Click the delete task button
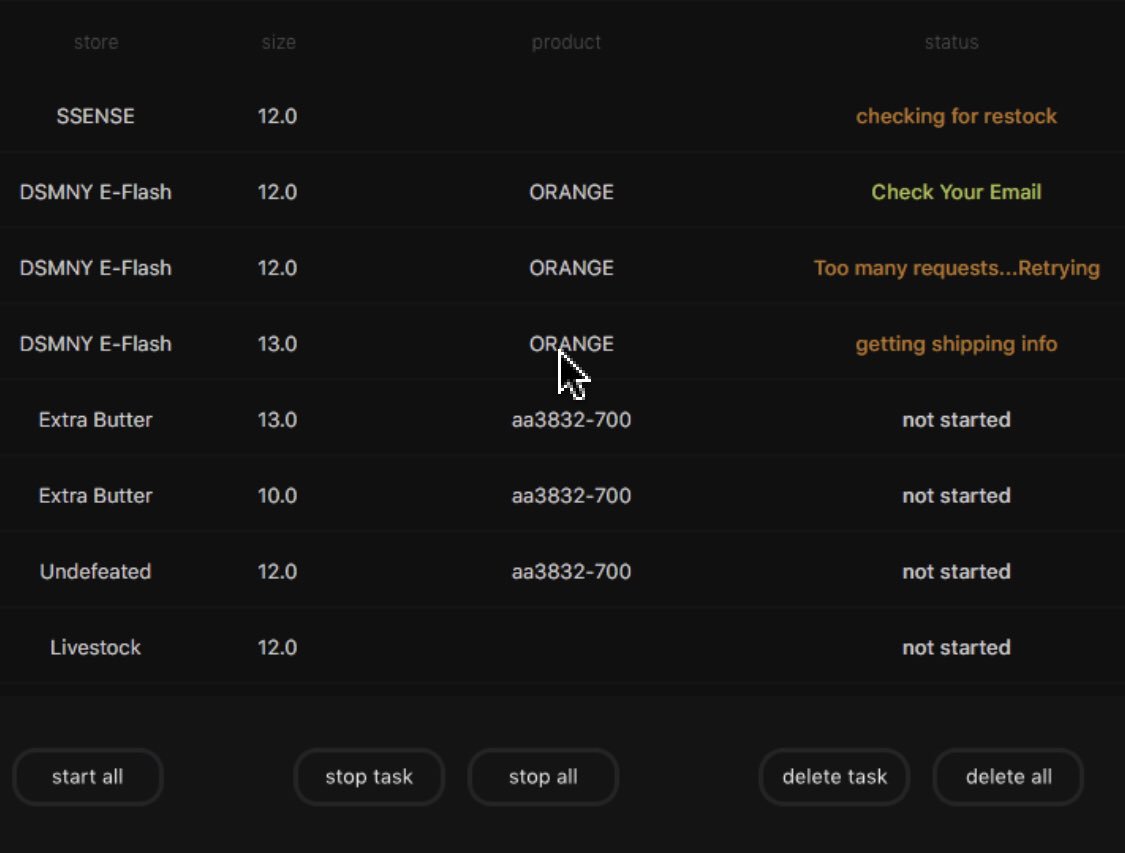The width and height of the screenshot is (1125, 853). [834, 777]
